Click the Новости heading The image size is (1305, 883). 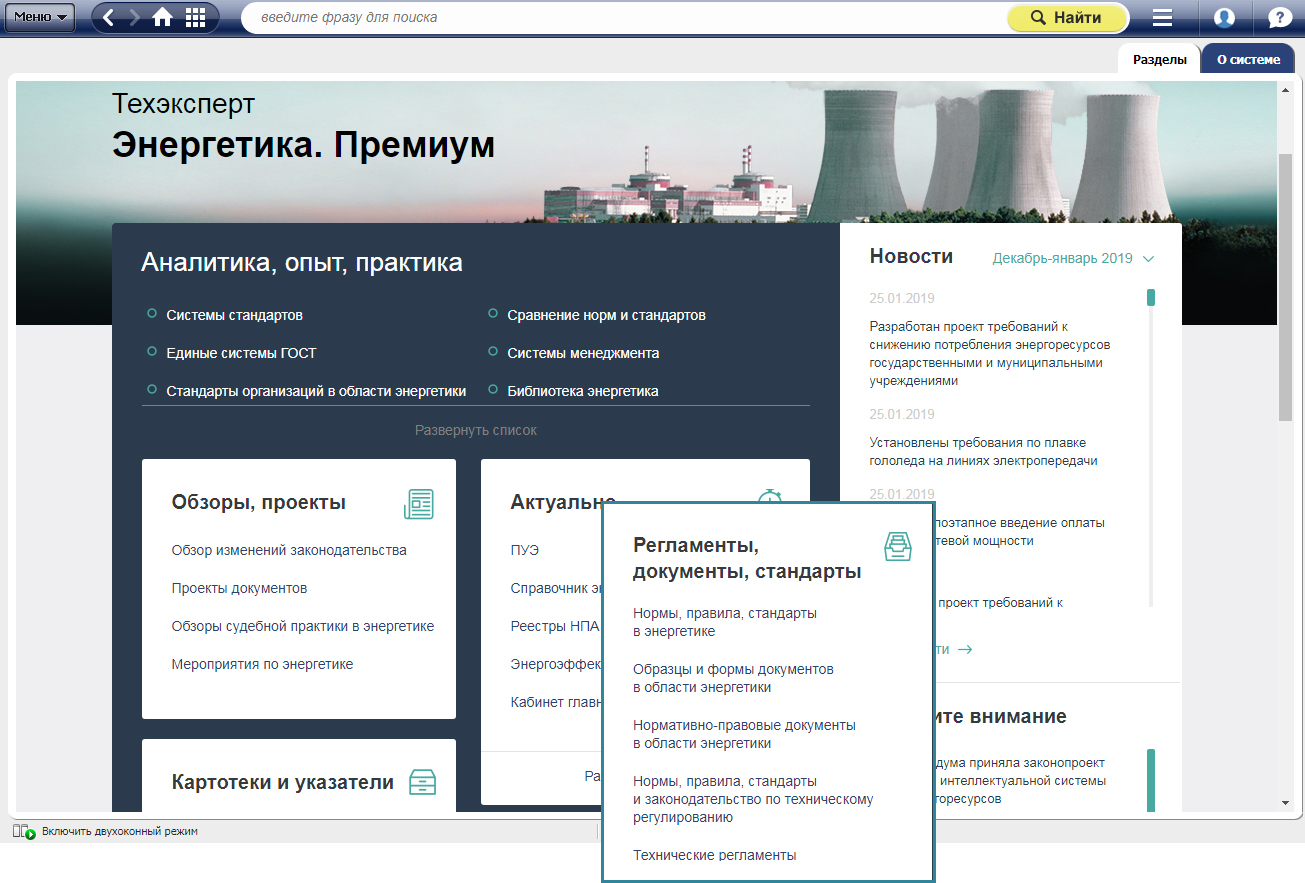pyautogui.click(x=911, y=256)
